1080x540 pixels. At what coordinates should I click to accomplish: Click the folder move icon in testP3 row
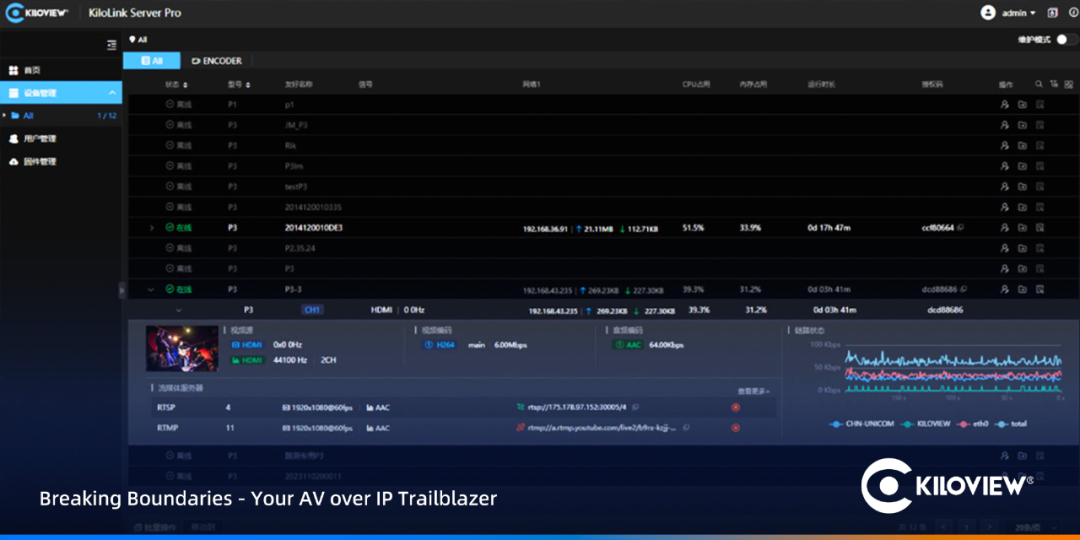1022,187
